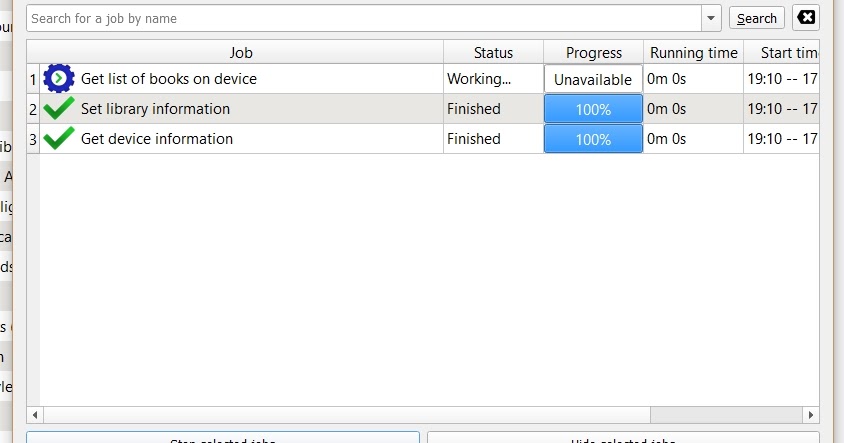This screenshot has height=443, width=844.
Task: Click the clear search icon next to Search
Action: click(806, 18)
